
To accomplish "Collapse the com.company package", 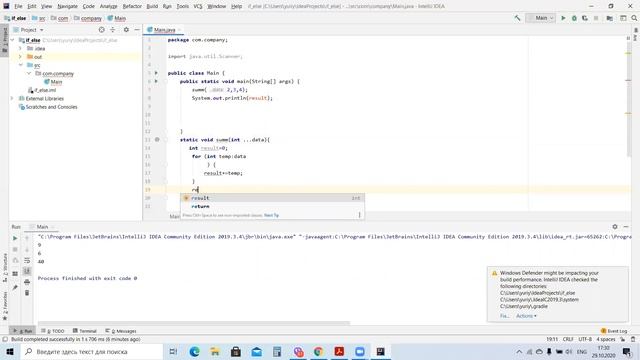I will pos(29,73).
